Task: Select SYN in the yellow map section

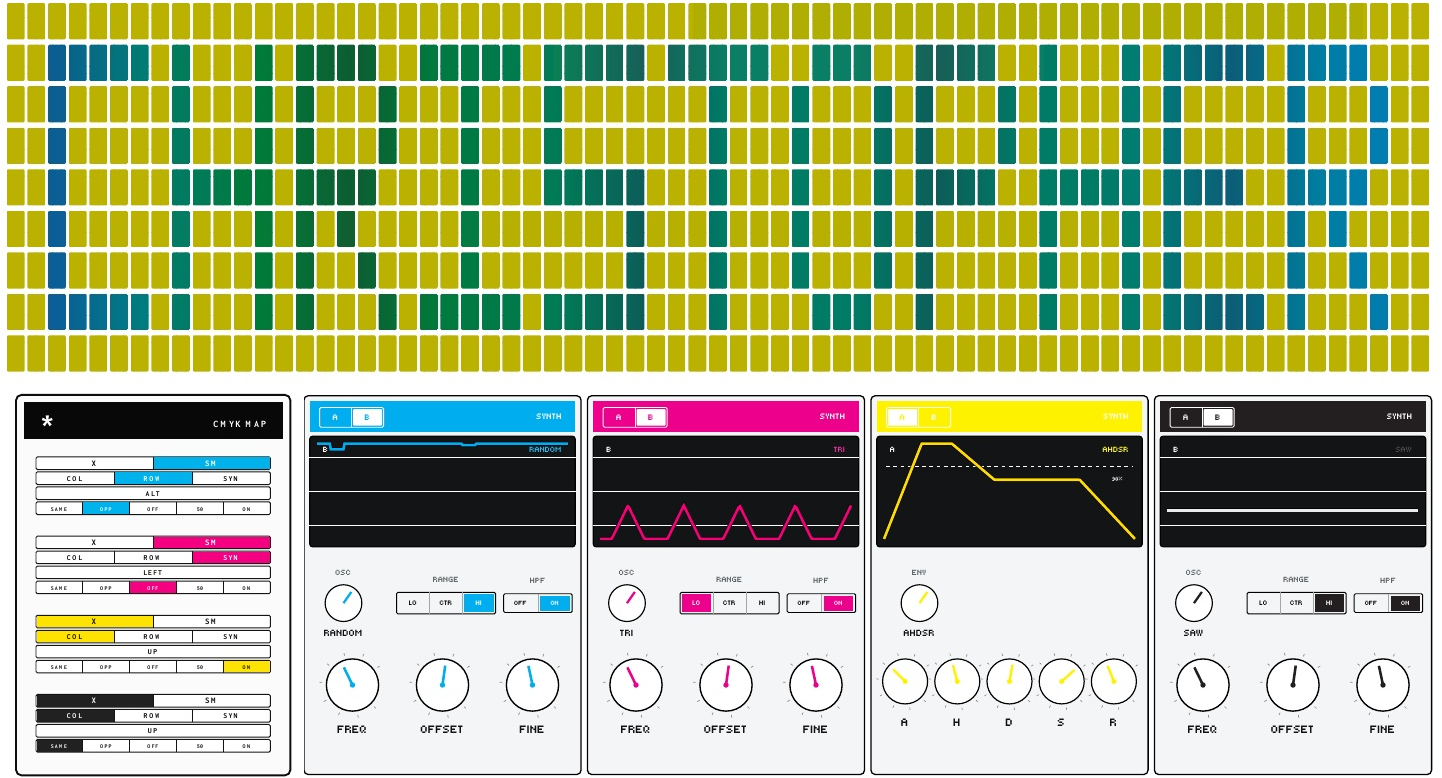Action: (231, 636)
